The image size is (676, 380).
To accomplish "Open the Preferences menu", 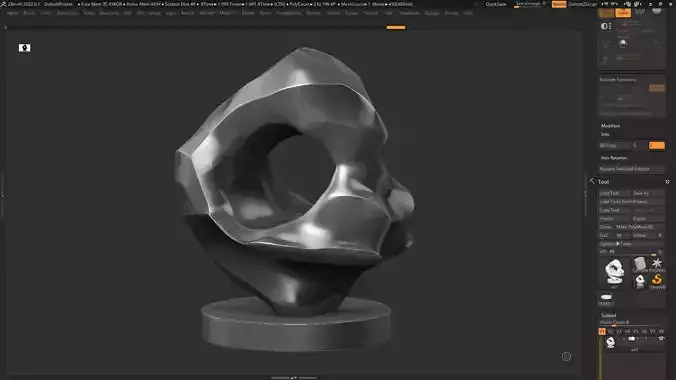I will tap(288, 13).
